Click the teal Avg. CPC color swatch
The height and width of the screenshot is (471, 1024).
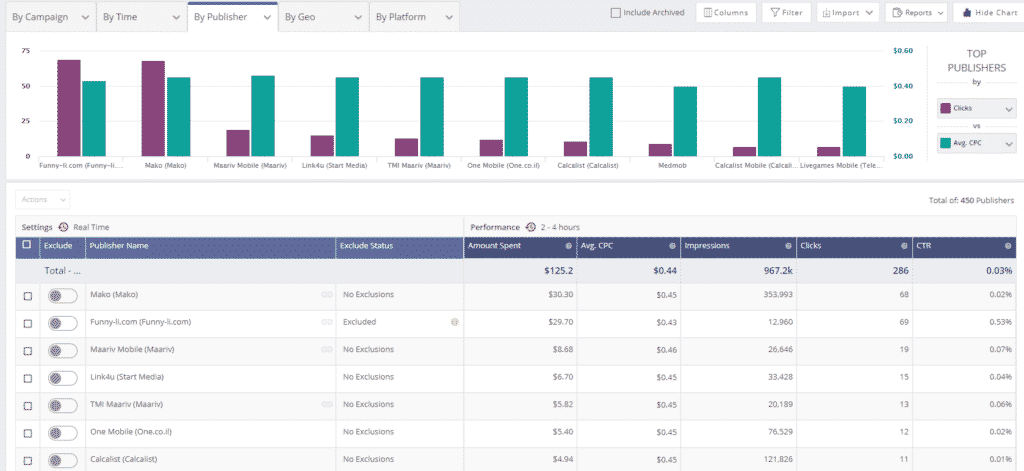coord(945,143)
